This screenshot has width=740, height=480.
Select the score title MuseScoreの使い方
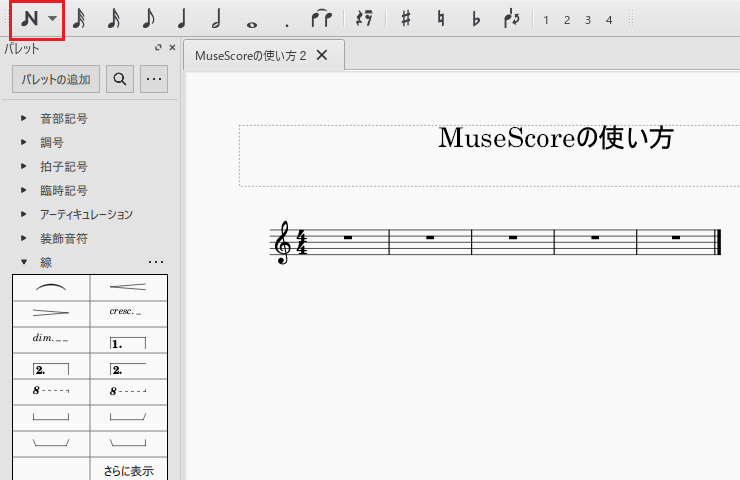555,138
